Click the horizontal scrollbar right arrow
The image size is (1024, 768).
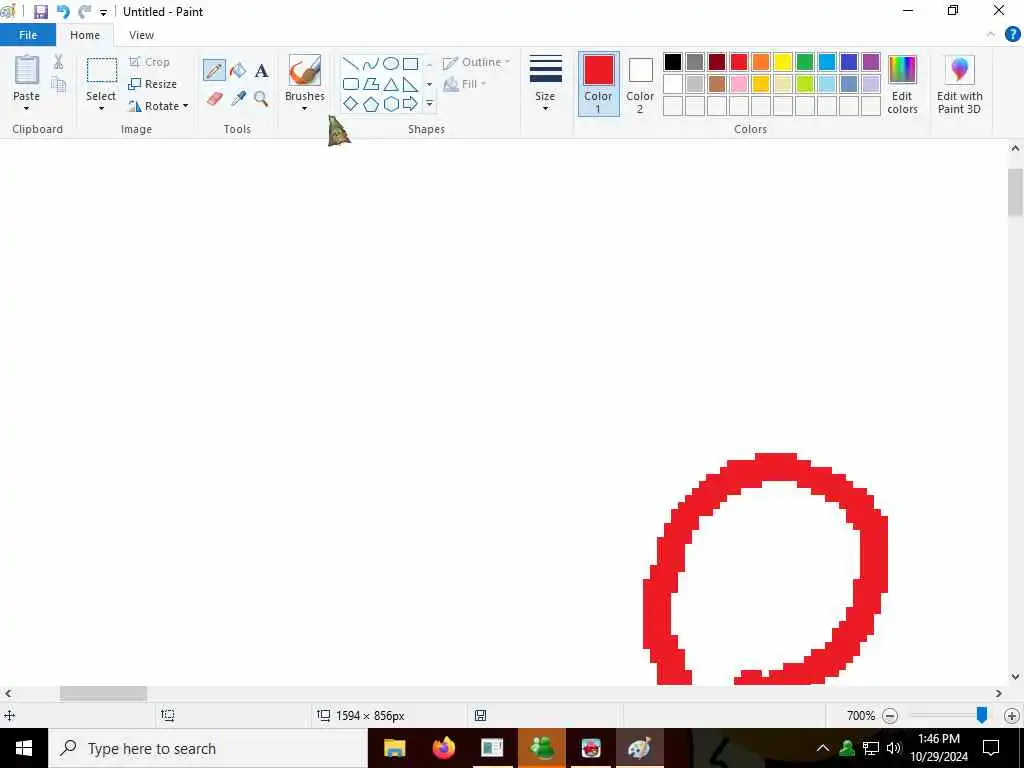point(999,694)
